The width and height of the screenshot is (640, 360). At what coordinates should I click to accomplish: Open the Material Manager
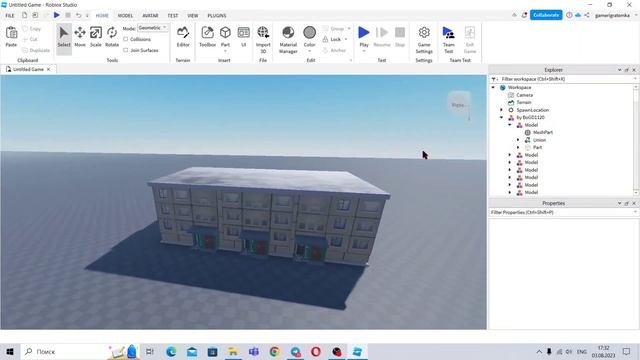point(288,39)
